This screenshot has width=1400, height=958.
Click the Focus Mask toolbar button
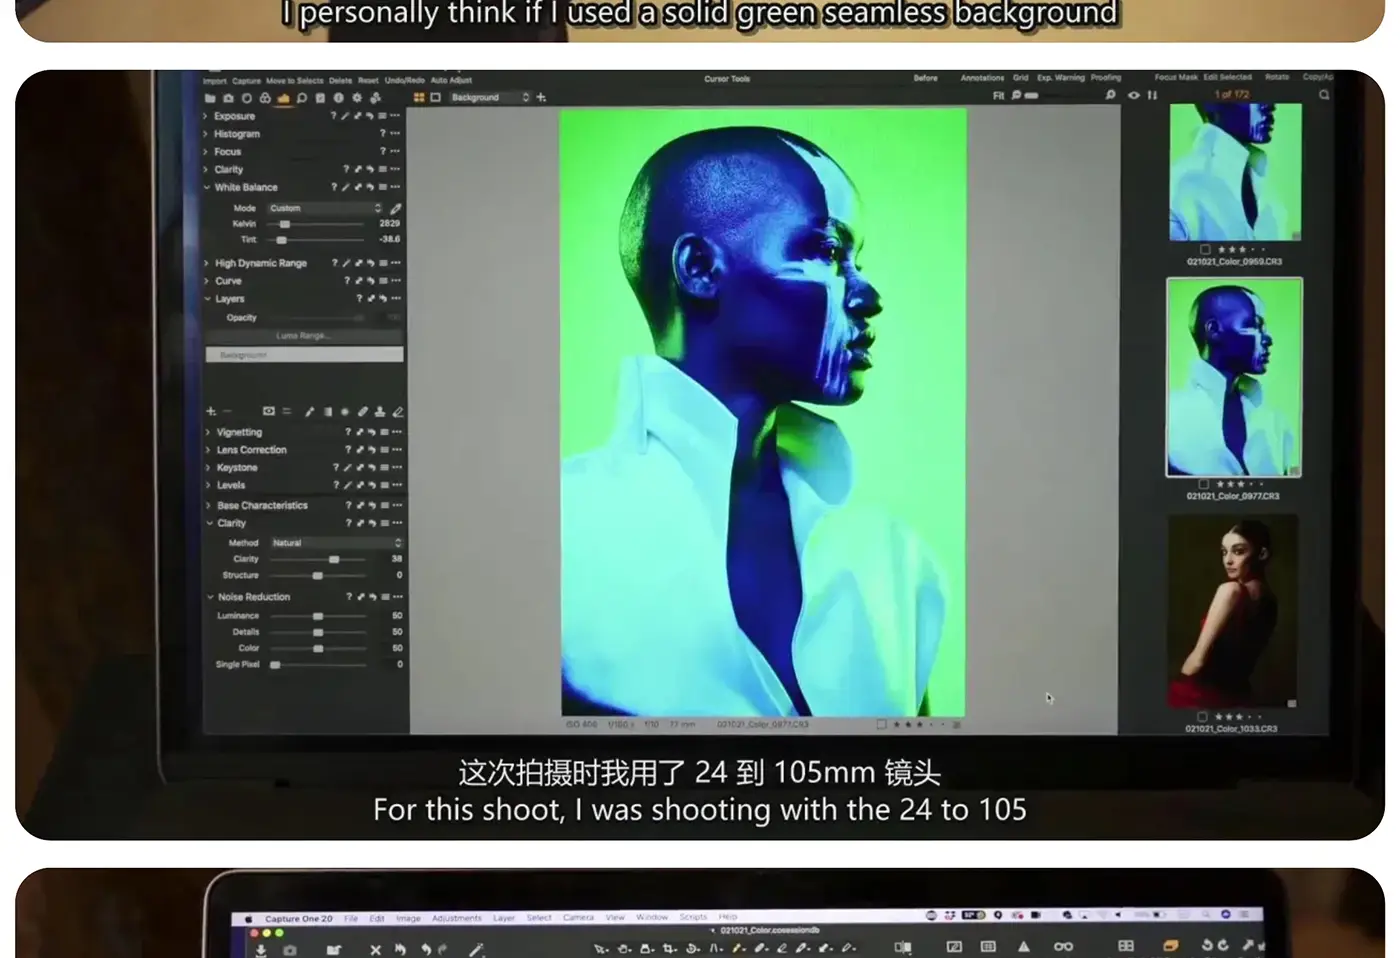(1175, 76)
